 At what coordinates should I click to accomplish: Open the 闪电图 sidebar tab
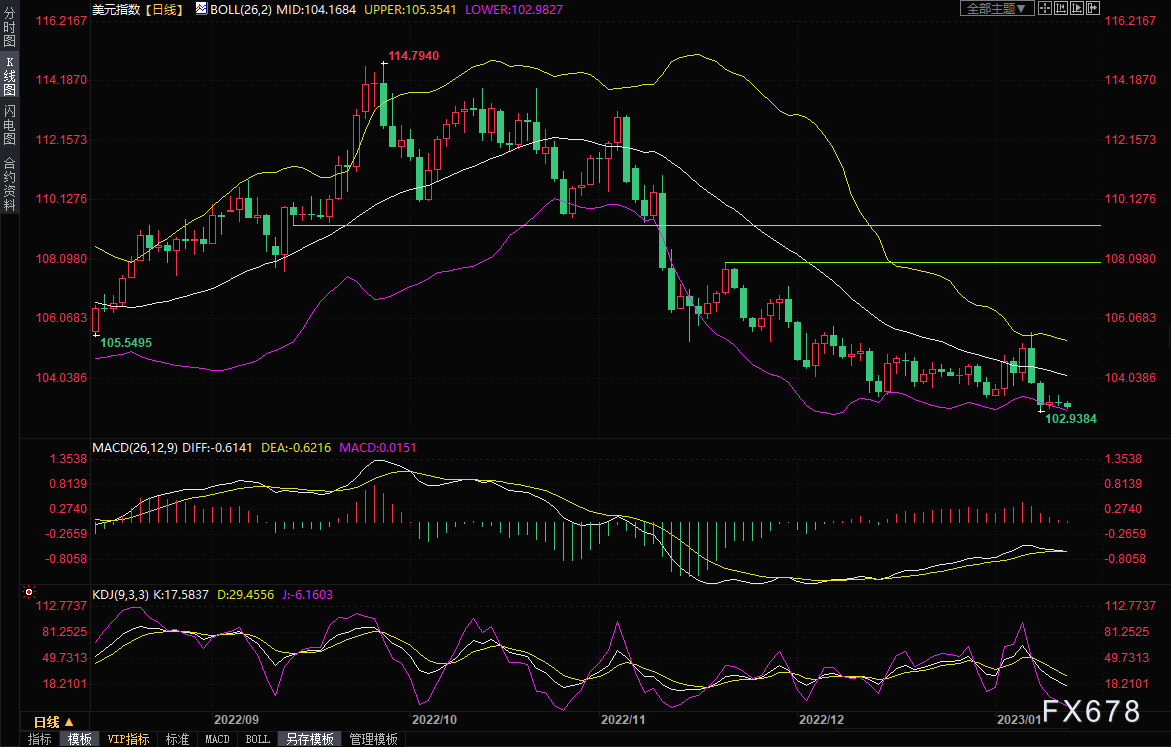coord(9,125)
